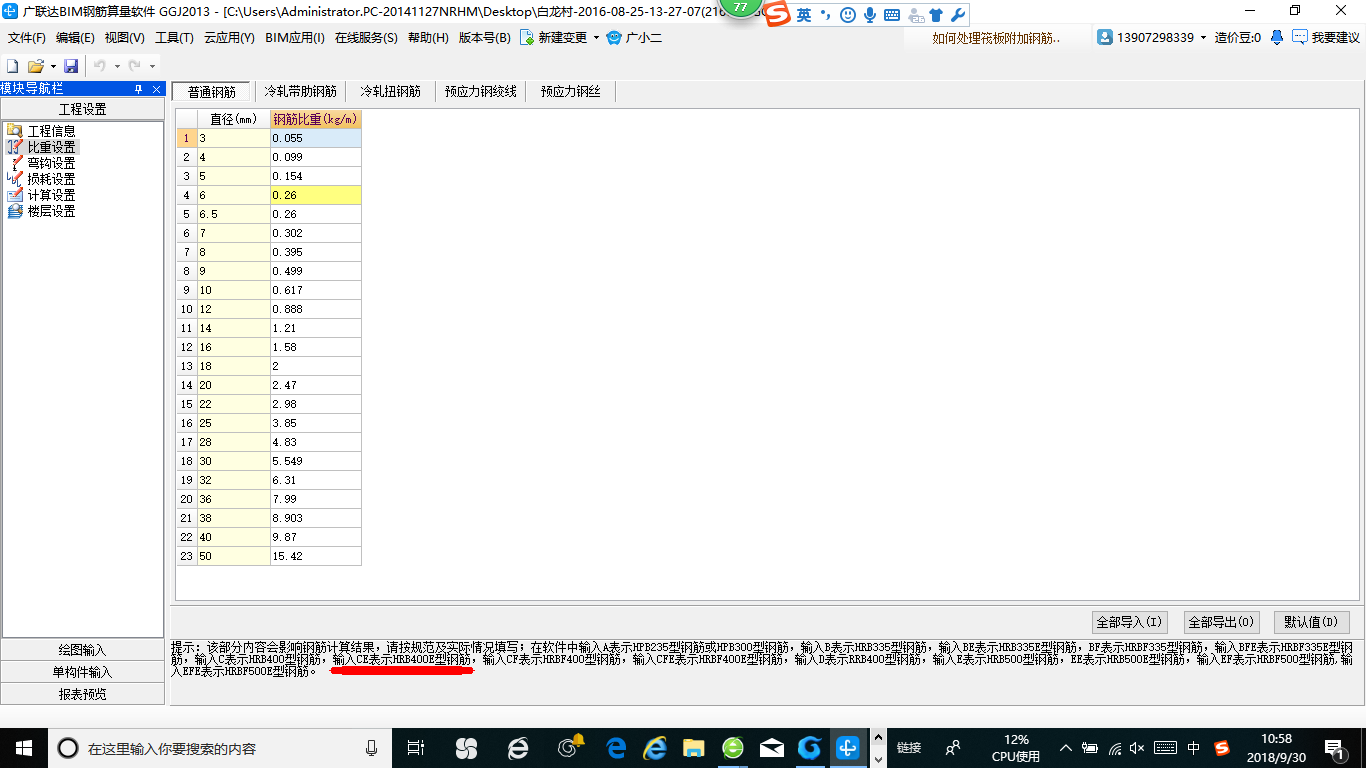Image resolution: width=1366 pixels, height=768 pixels.
Task: Close the 模块导航栏 panel
Action: pos(156,89)
